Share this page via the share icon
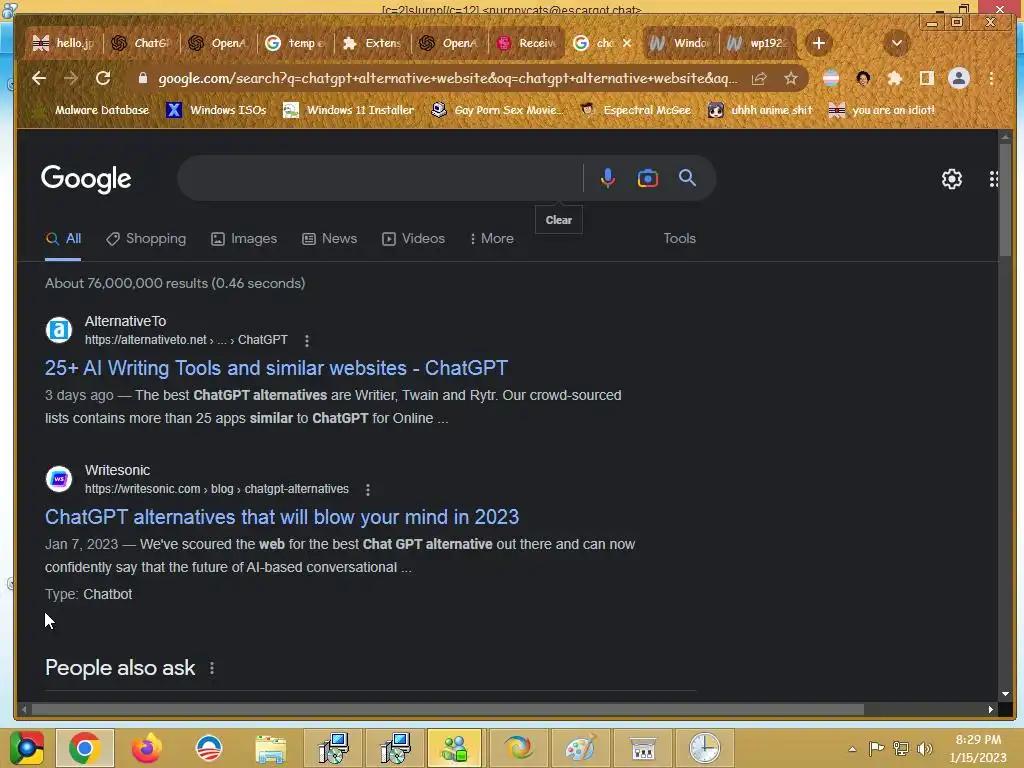Image resolution: width=1024 pixels, height=768 pixels. pyautogui.click(x=759, y=78)
